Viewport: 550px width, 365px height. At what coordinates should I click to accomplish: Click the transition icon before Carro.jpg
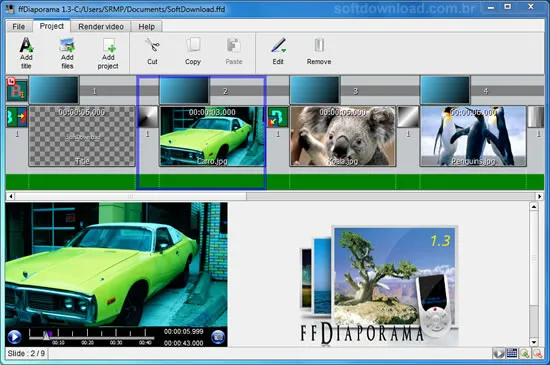point(148,117)
